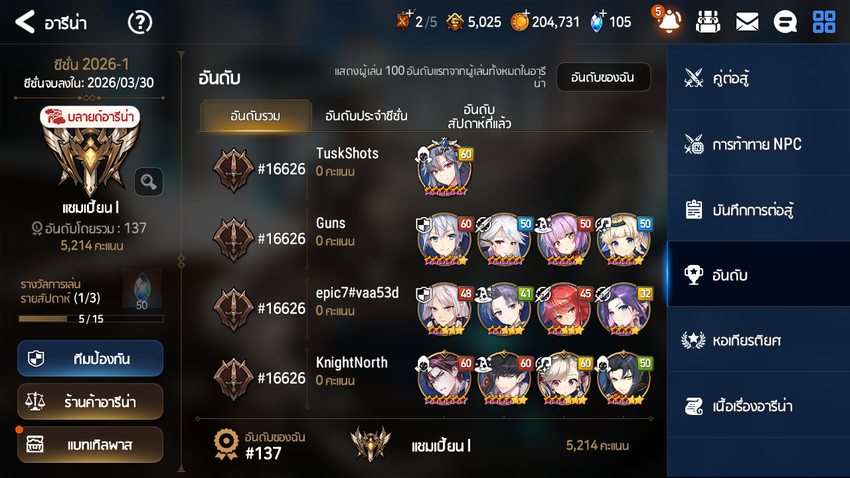
Task: Open the chat bubble icon
Action: point(784,22)
